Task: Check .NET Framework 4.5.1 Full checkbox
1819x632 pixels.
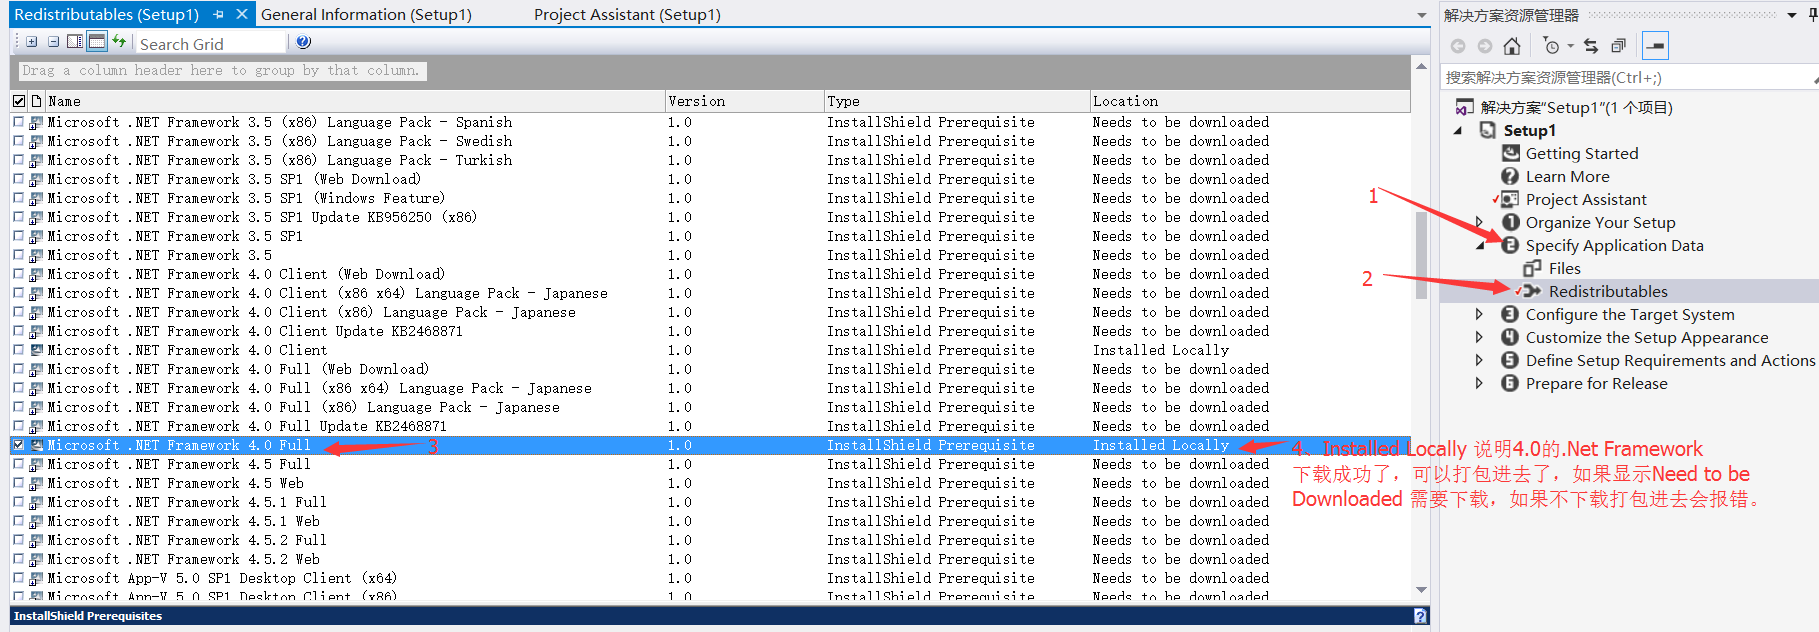Action: click(18, 502)
